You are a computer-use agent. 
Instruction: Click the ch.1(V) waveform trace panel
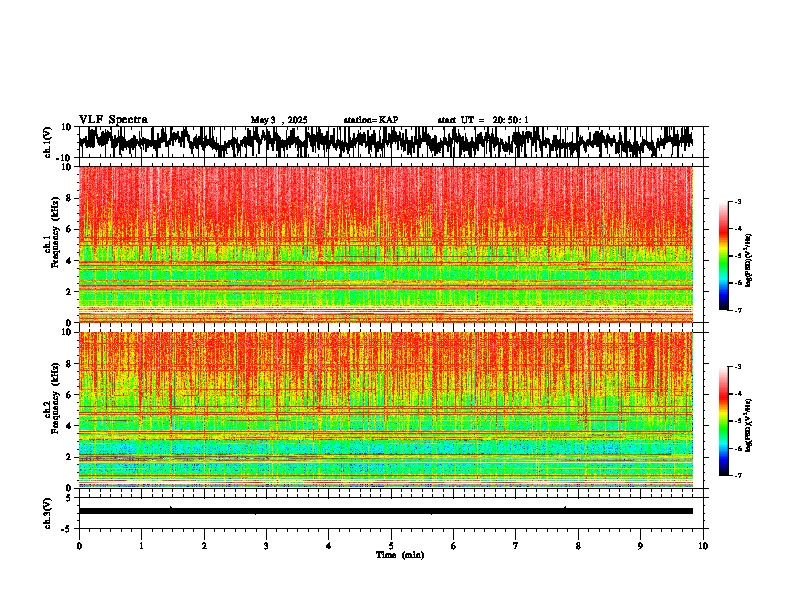[390, 142]
